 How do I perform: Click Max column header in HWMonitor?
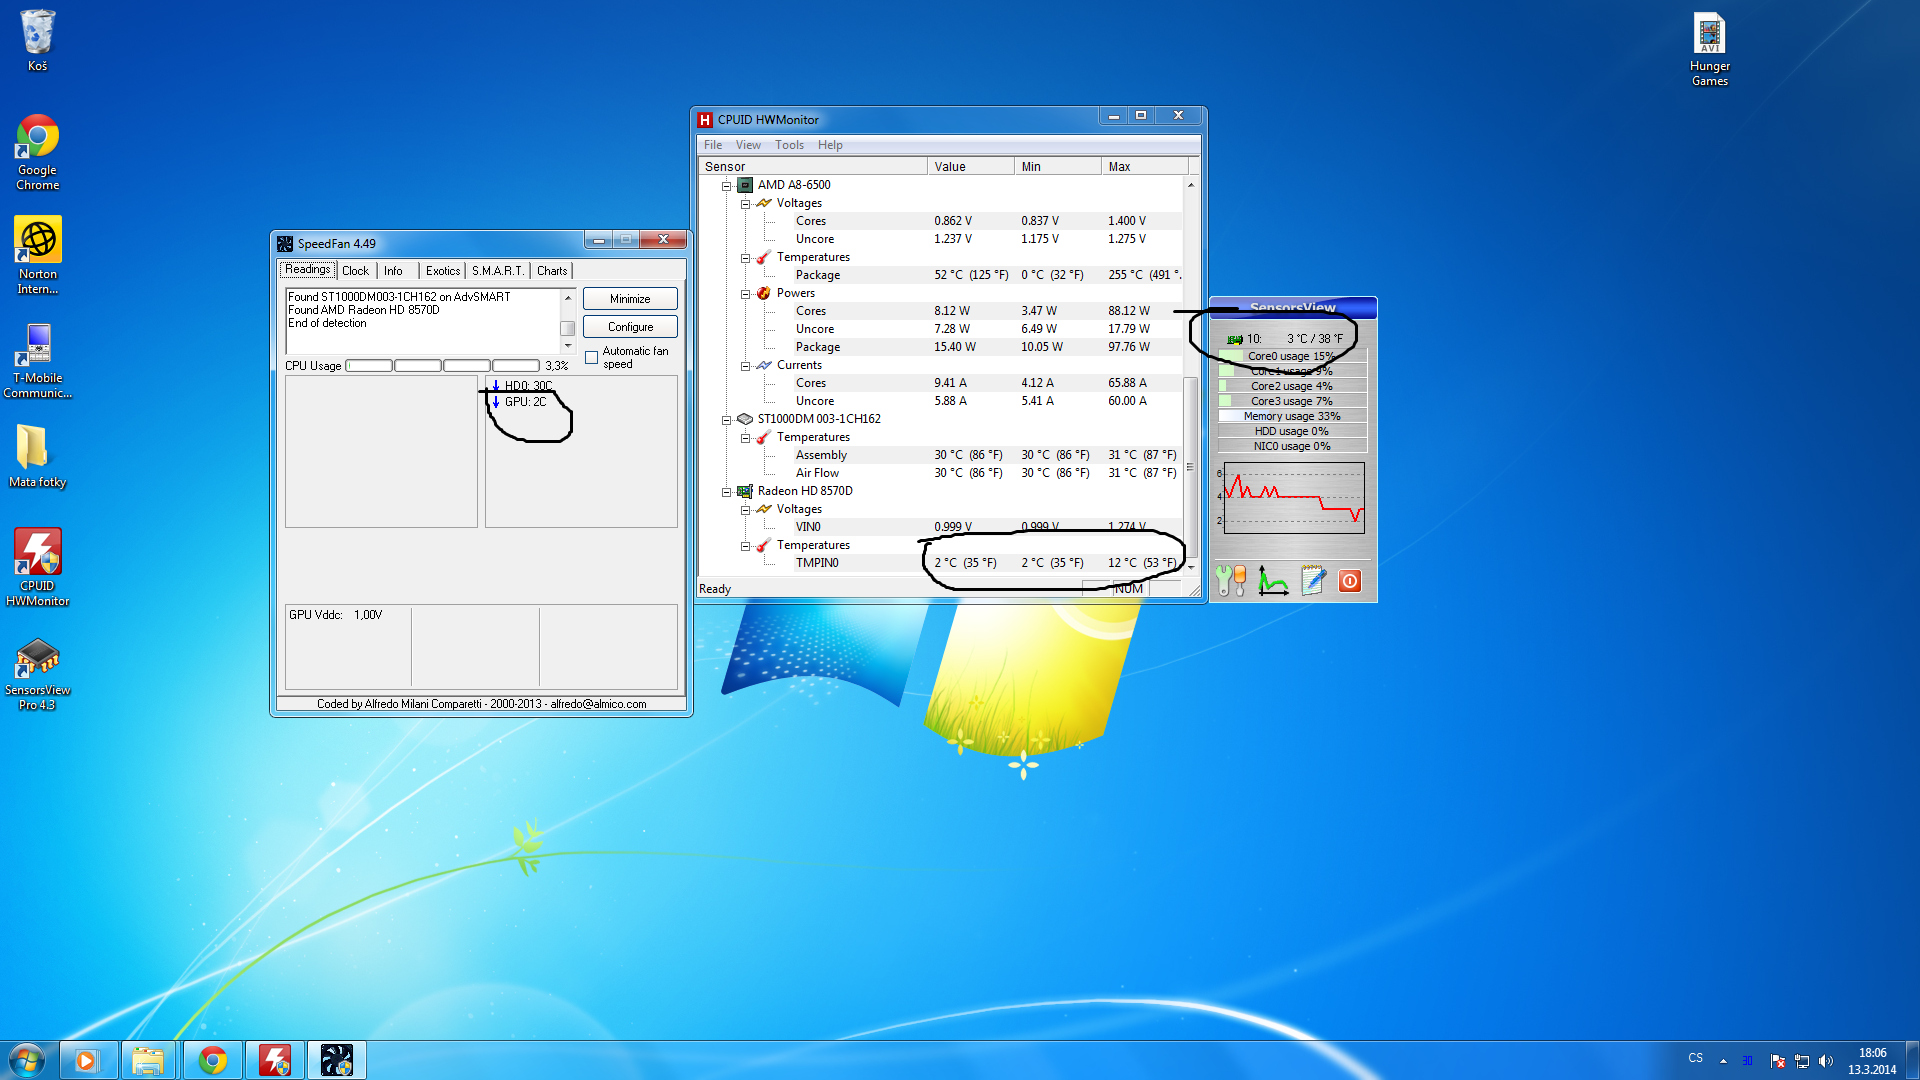point(1144,167)
